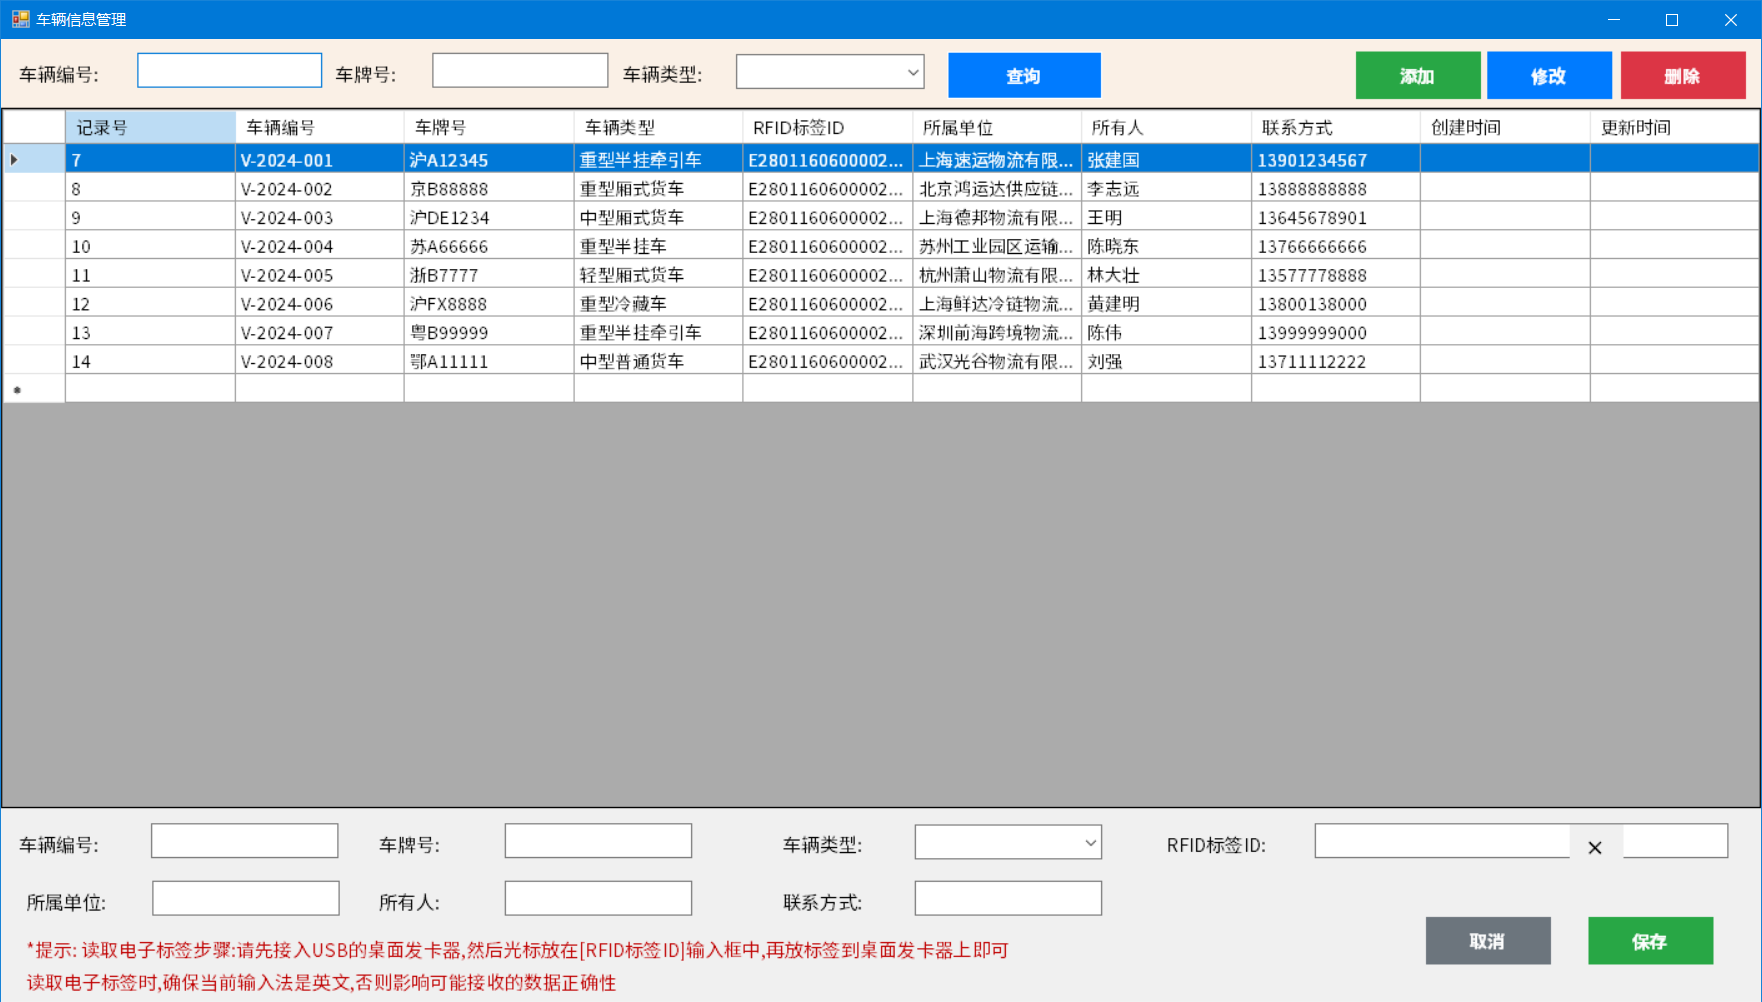Select phone cell 13711112222
The width and height of the screenshot is (1762, 1002).
(x=1336, y=361)
